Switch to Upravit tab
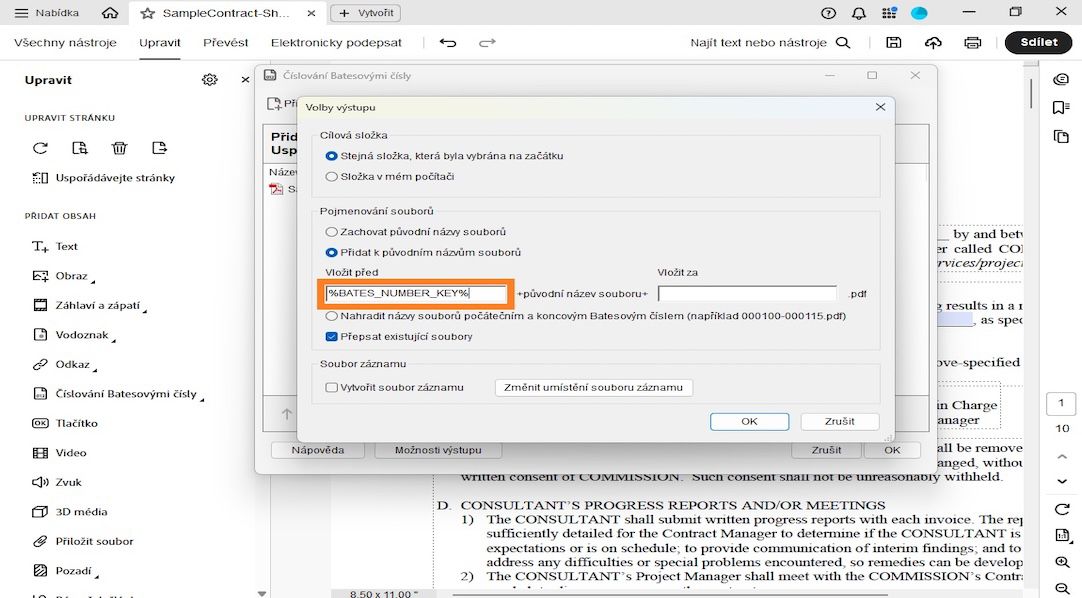 [x=159, y=43]
